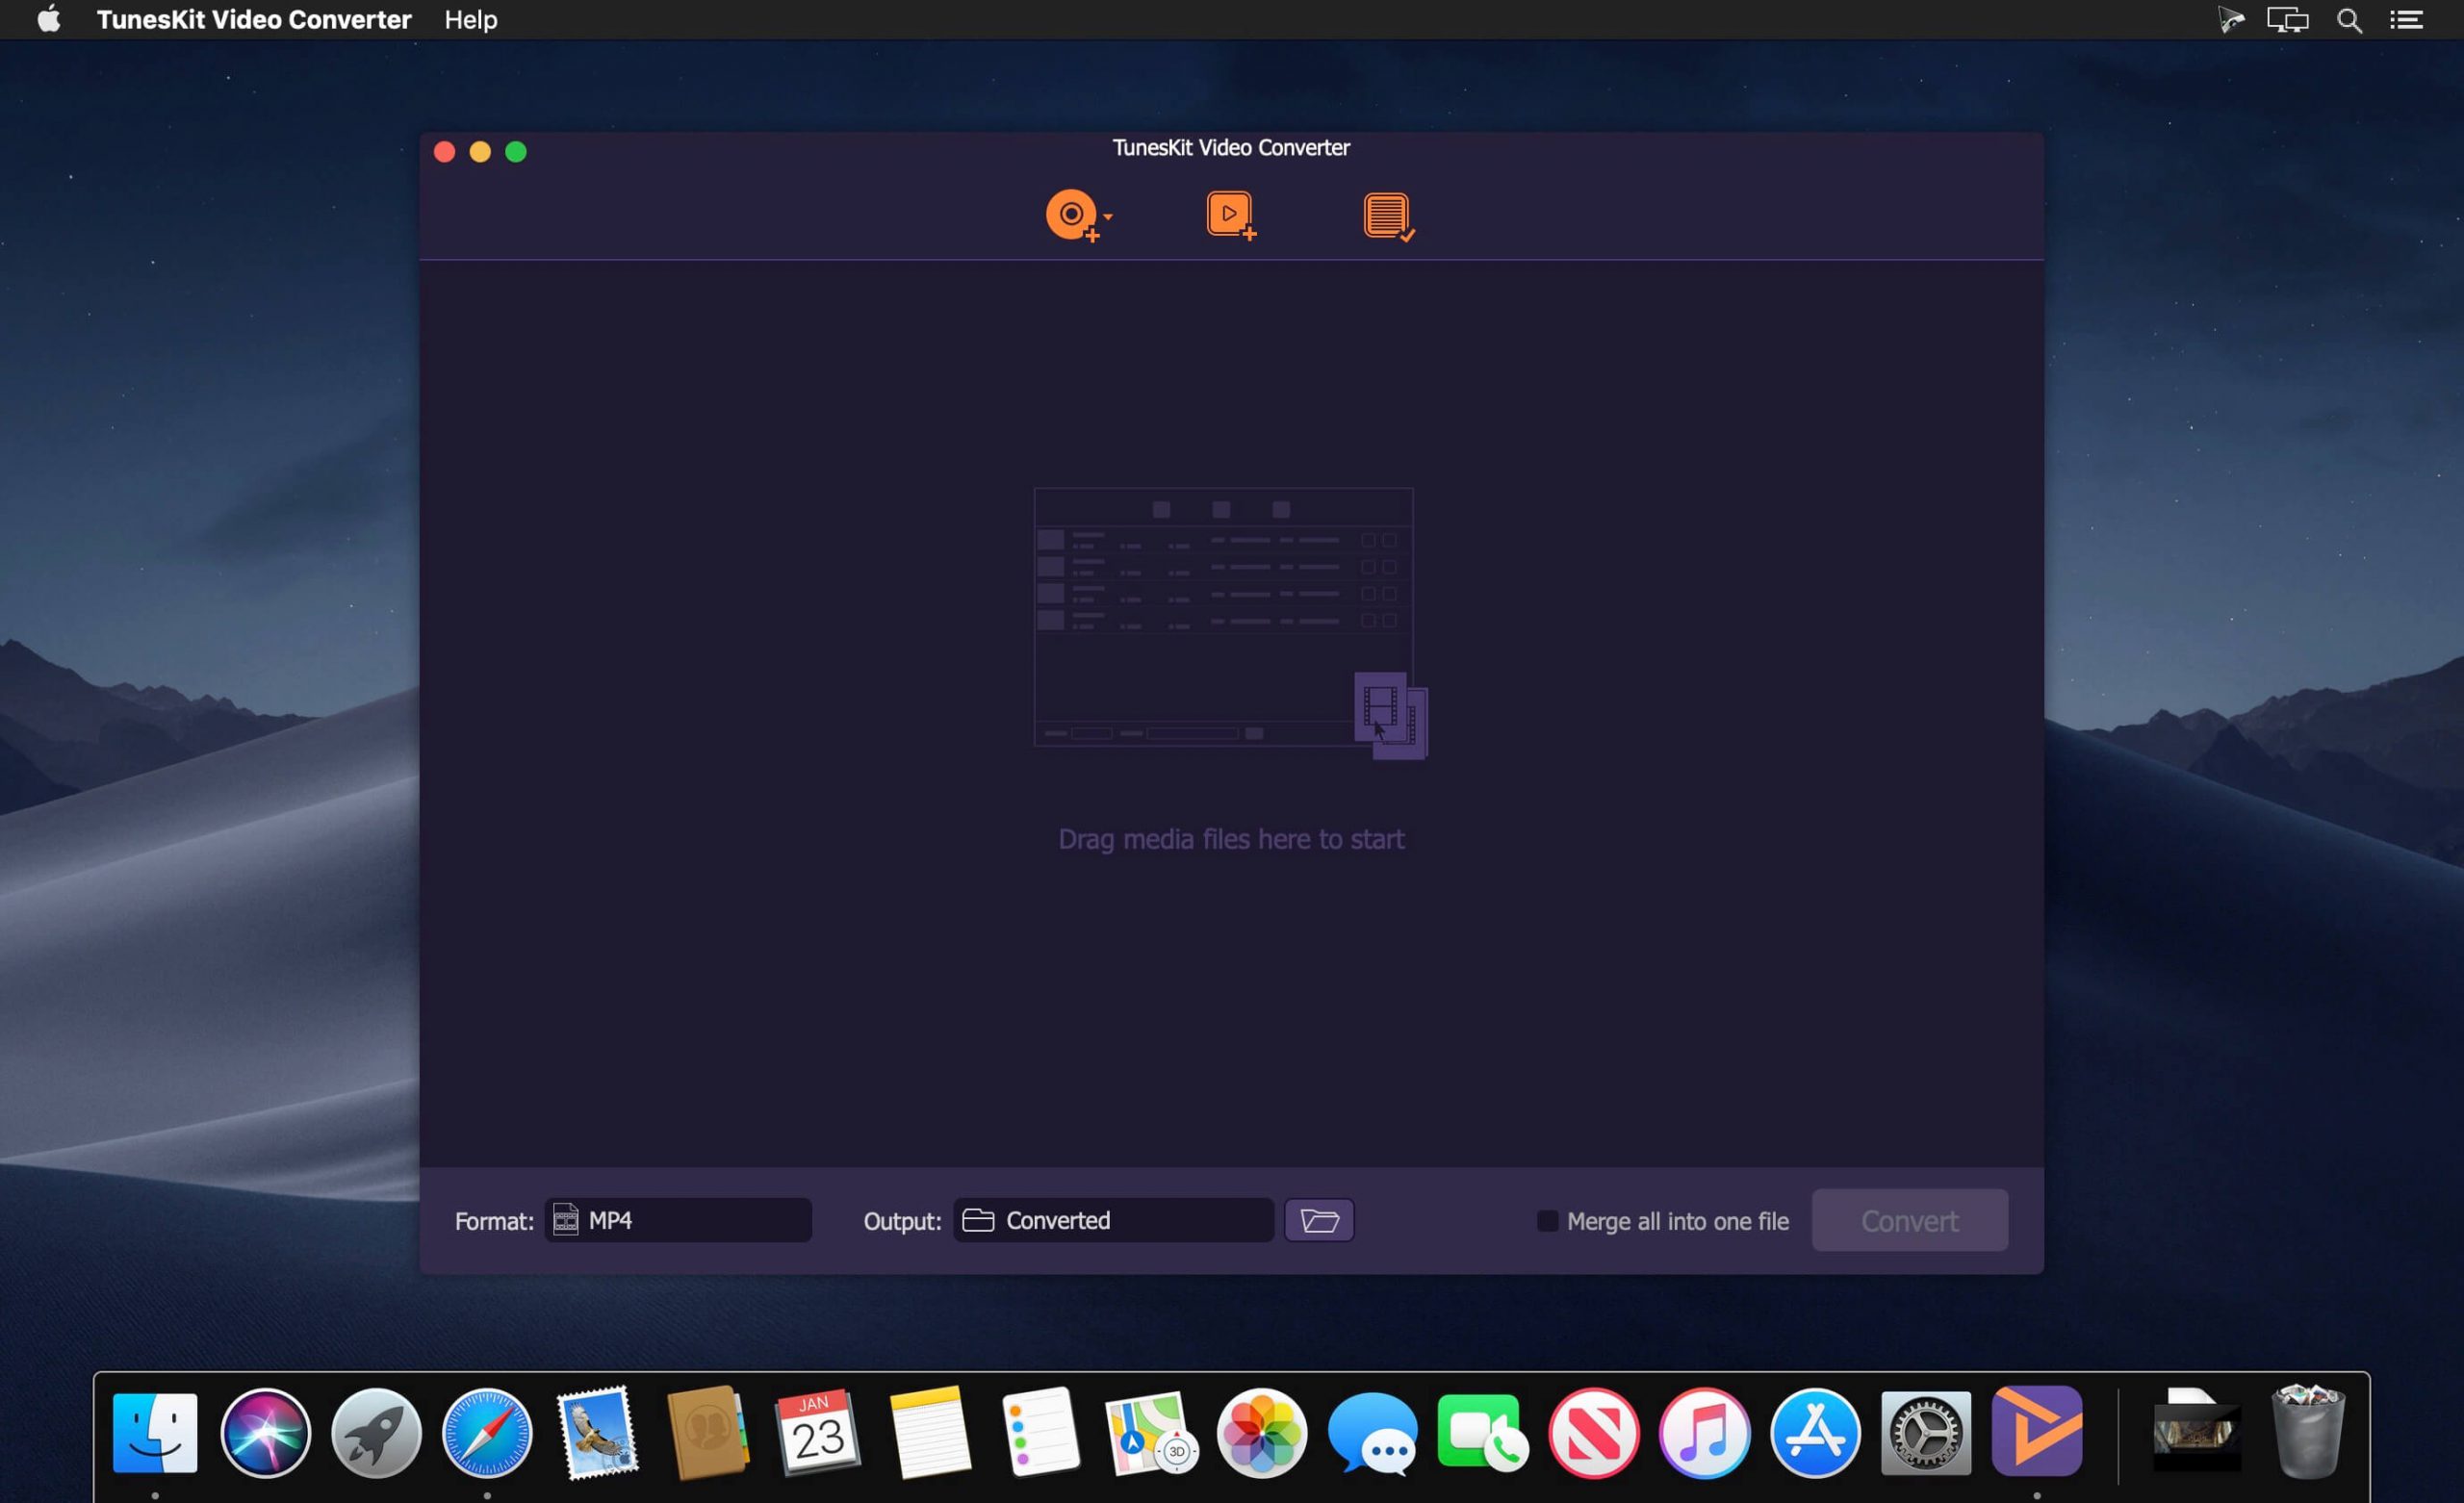Launch Safari from the Dock

pos(487,1434)
